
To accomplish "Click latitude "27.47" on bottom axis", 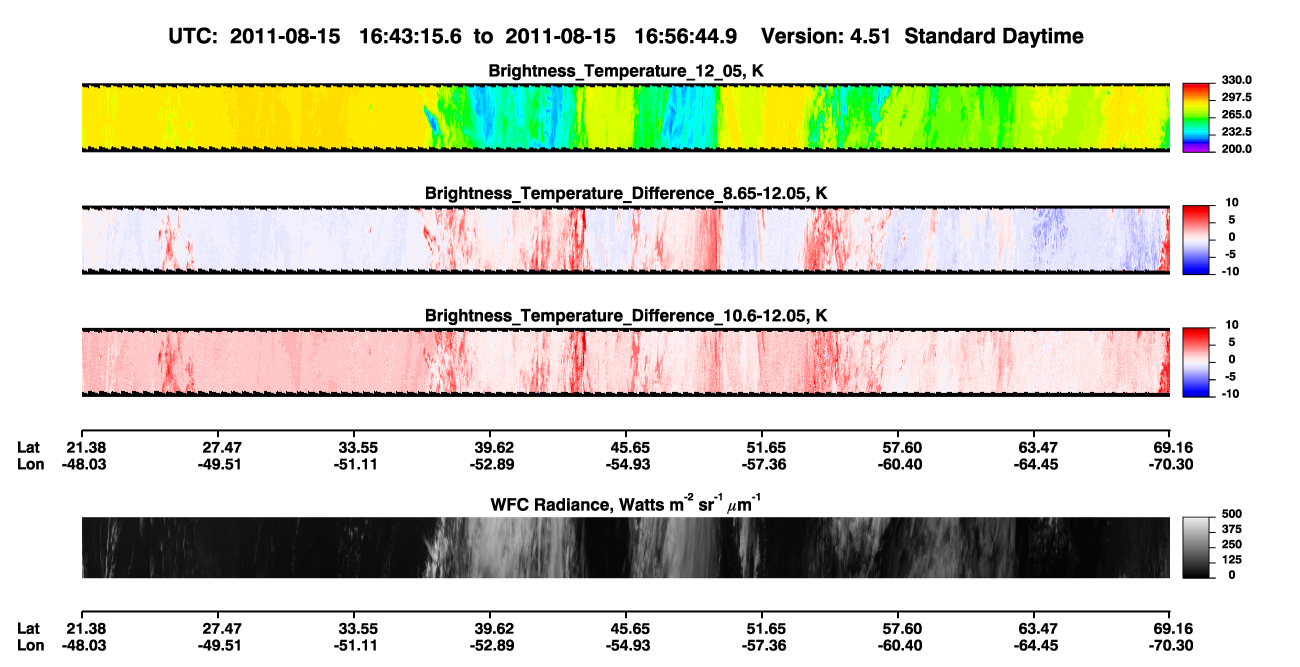I will [x=222, y=629].
